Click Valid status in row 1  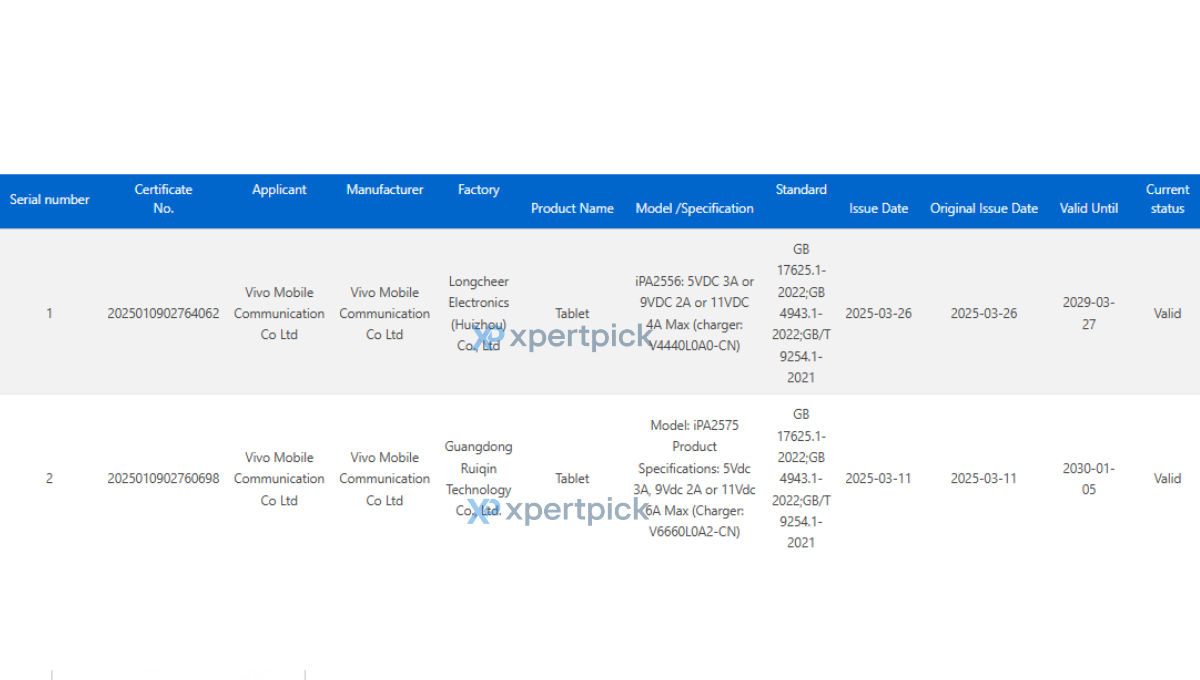coord(1167,313)
